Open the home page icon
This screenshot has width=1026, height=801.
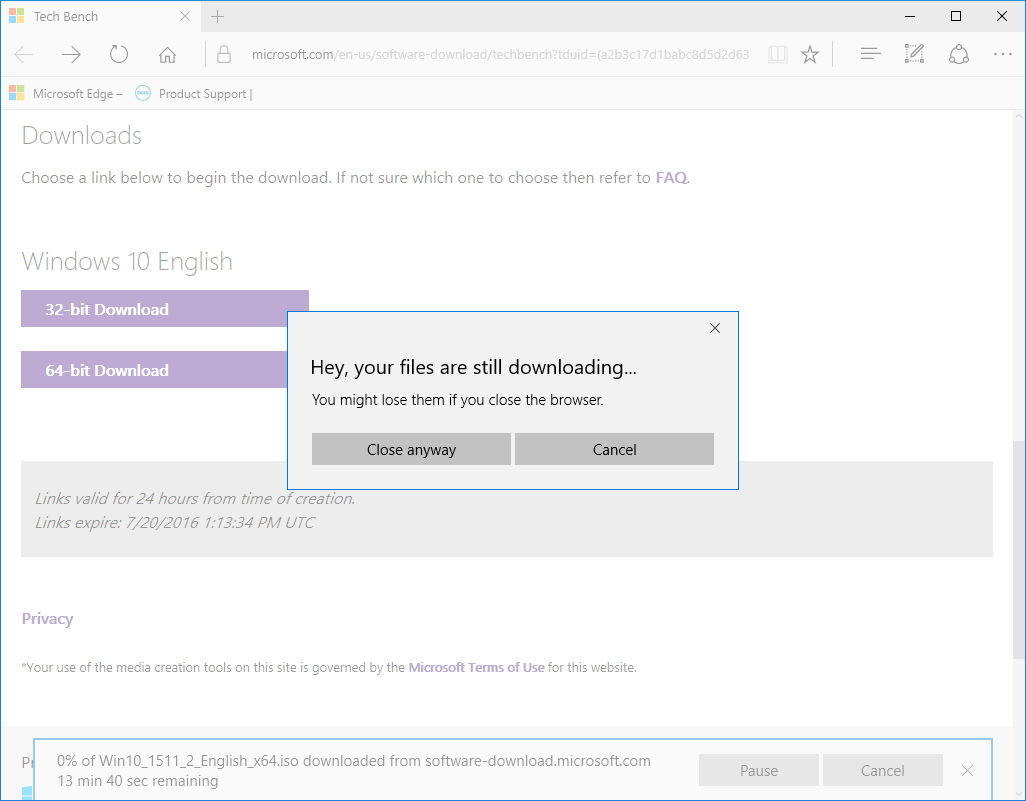pos(168,54)
